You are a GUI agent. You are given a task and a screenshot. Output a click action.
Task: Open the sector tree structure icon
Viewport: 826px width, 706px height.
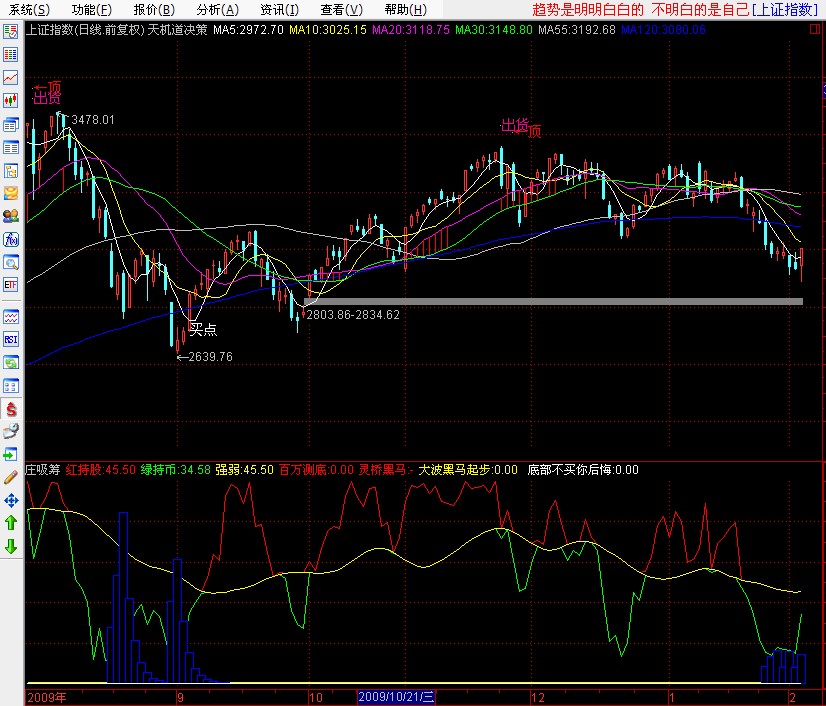point(11,171)
